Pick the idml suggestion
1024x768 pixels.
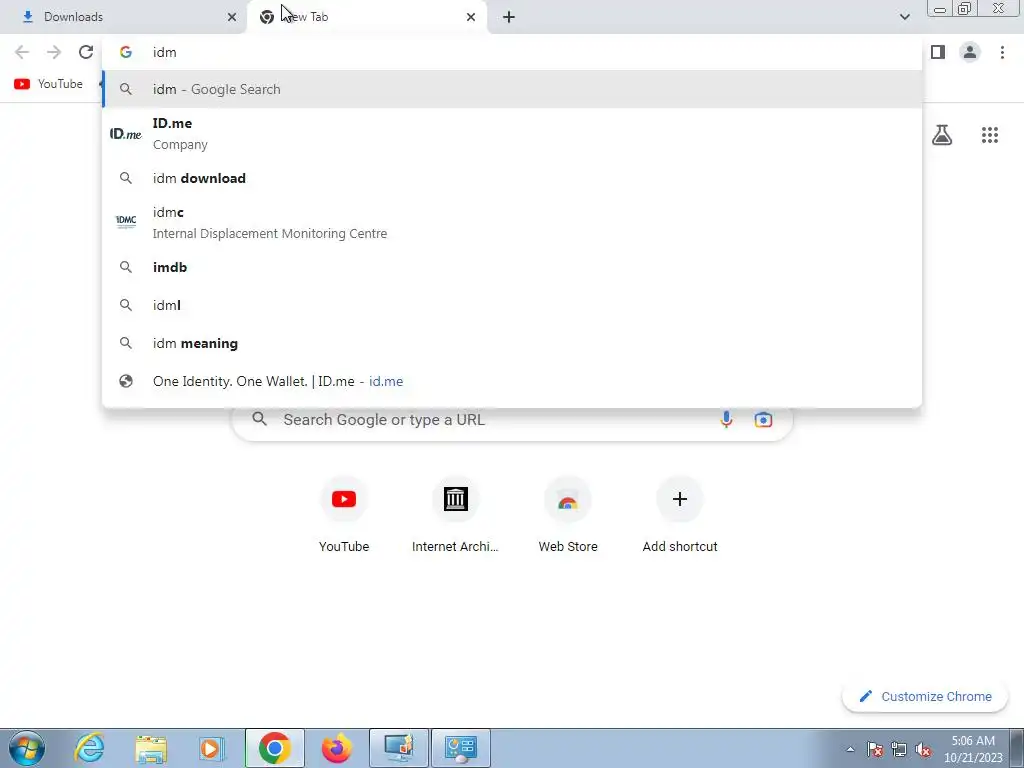click(x=512, y=305)
